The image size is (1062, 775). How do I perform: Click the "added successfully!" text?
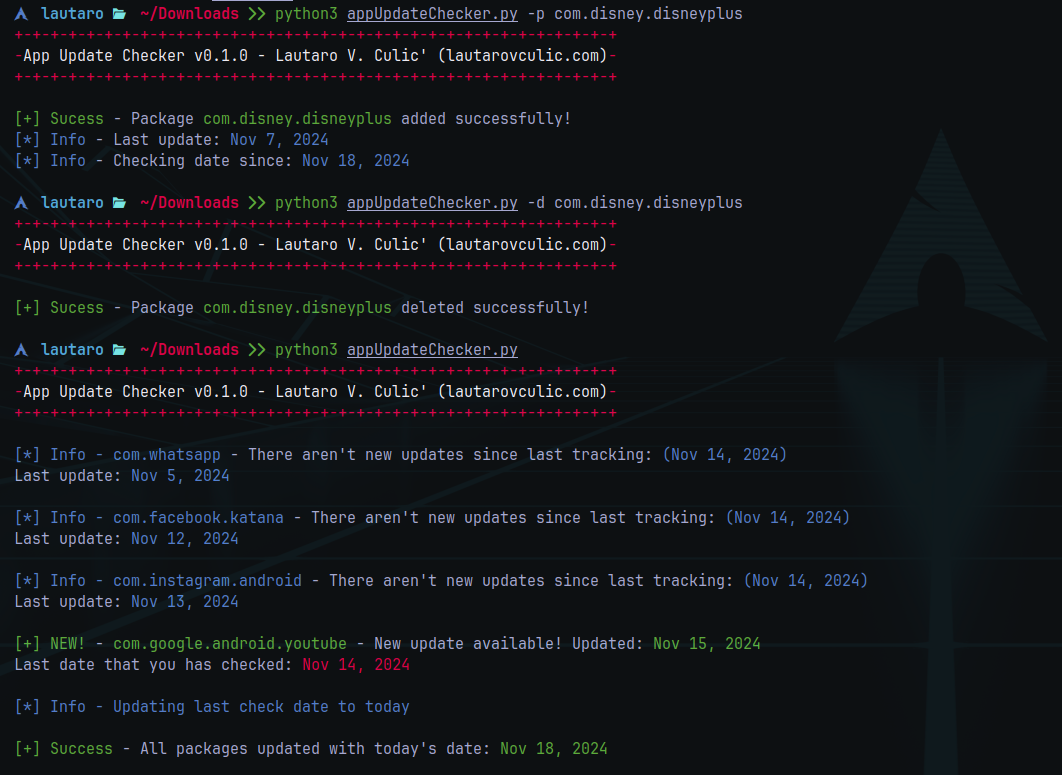point(486,119)
